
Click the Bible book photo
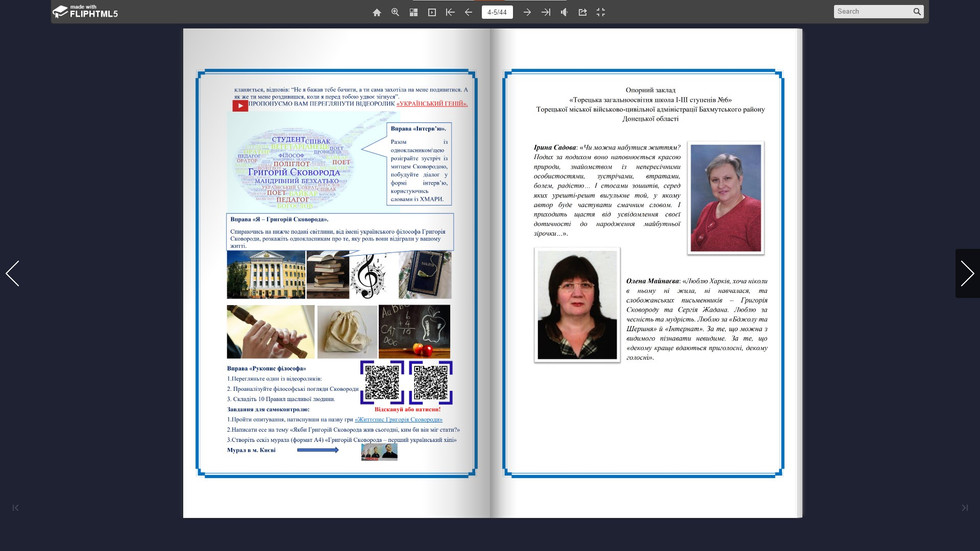(425, 275)
